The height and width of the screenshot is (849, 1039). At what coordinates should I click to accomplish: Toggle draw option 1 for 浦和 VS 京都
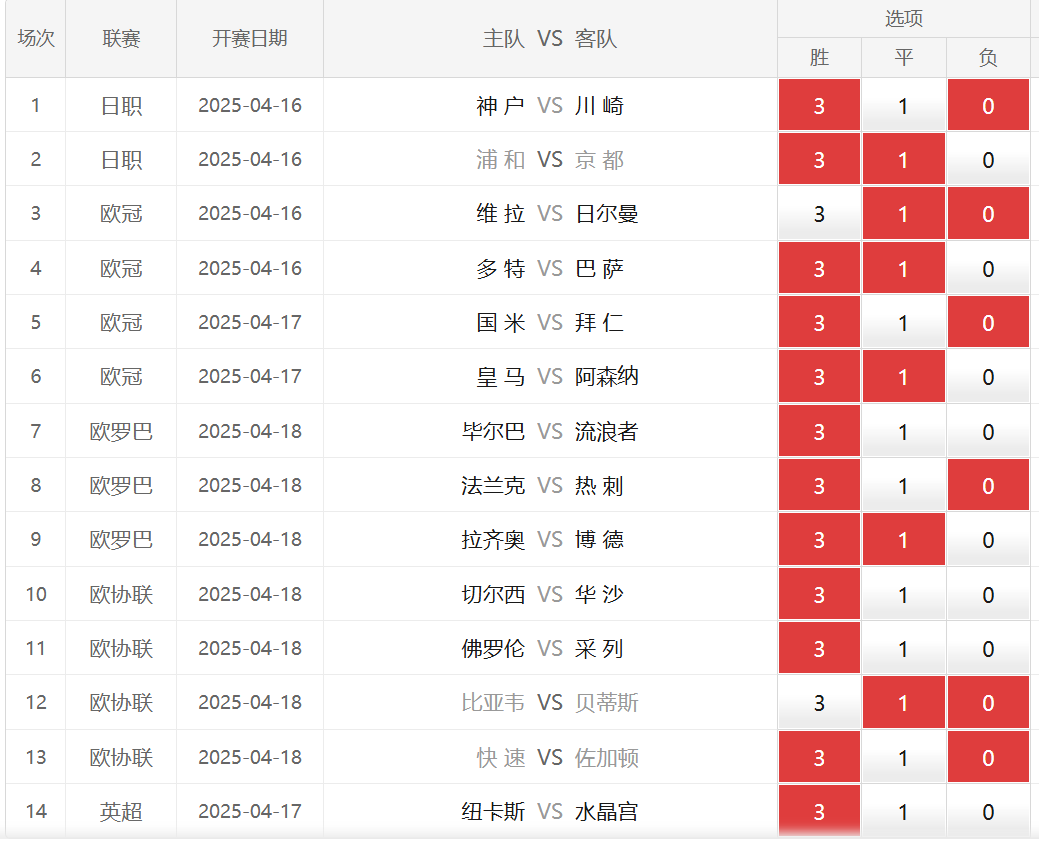(903, 159)
